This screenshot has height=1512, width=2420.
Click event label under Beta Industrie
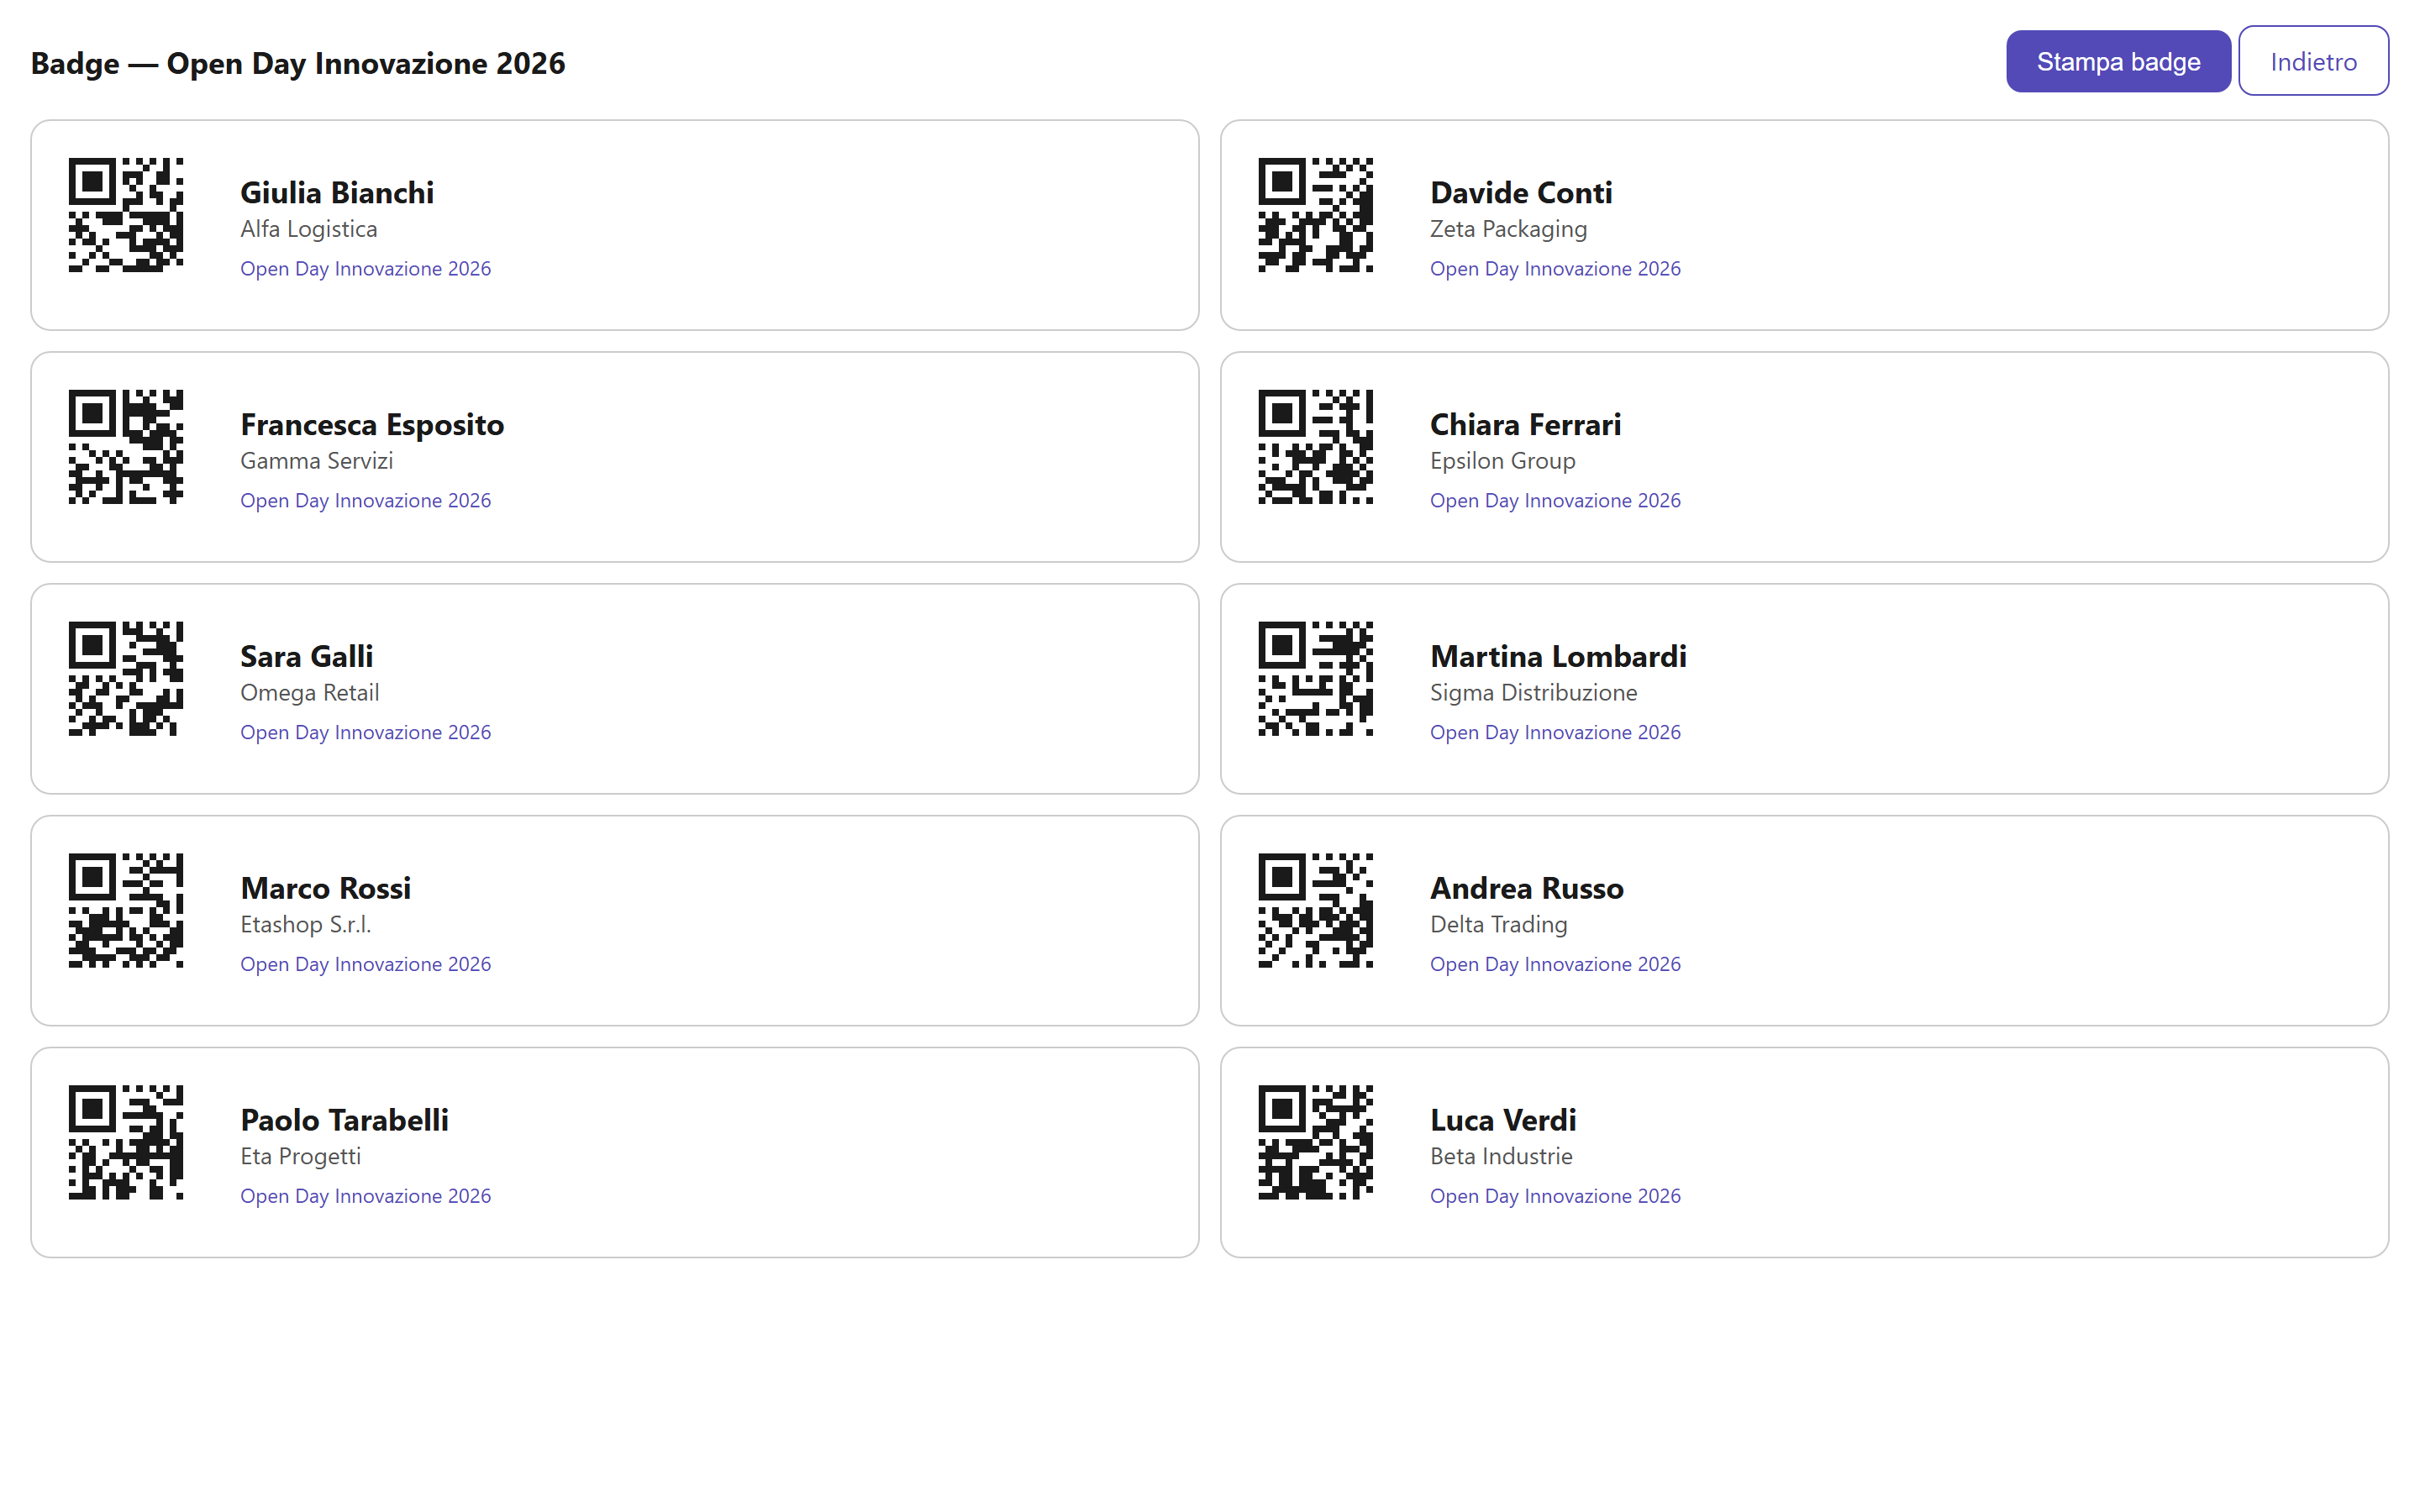pos(1555,1197)
